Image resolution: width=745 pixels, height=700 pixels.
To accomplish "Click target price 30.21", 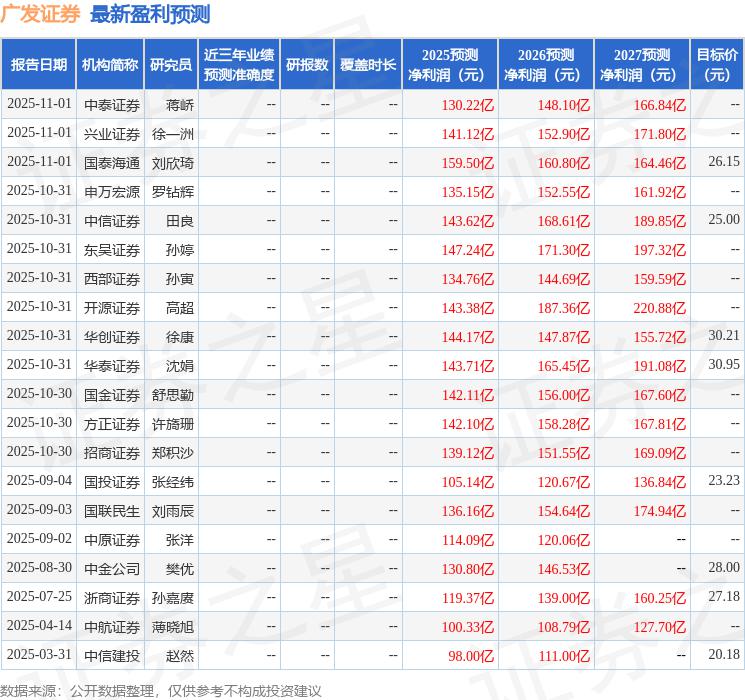I will pyautogui.click(x=724, y=336).
